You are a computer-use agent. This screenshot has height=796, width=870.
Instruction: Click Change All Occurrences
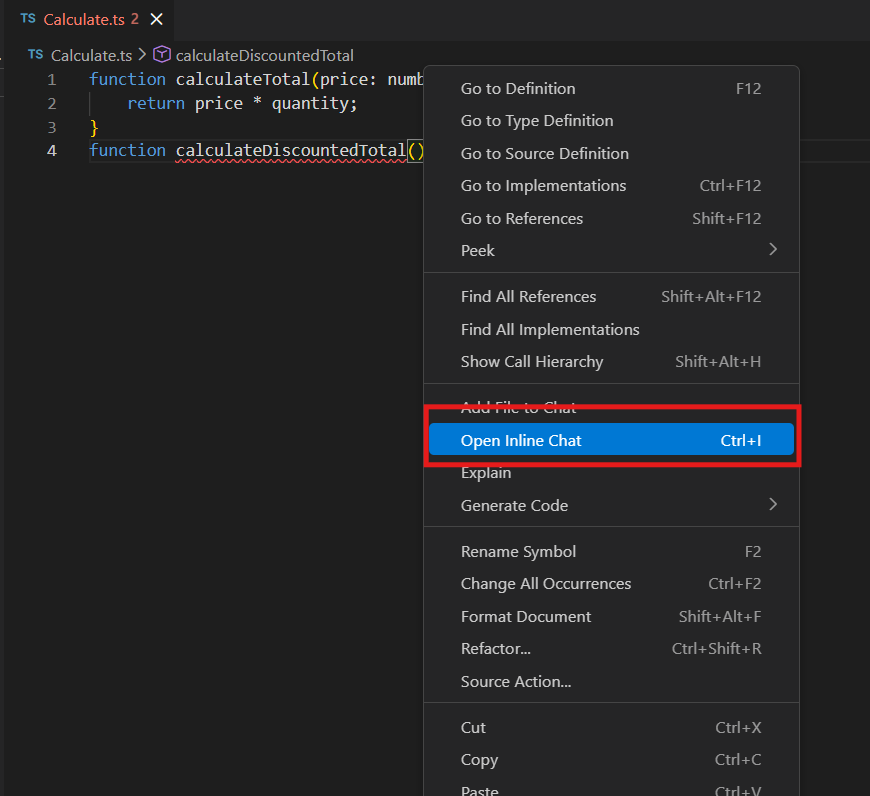(x=546, y=584)
